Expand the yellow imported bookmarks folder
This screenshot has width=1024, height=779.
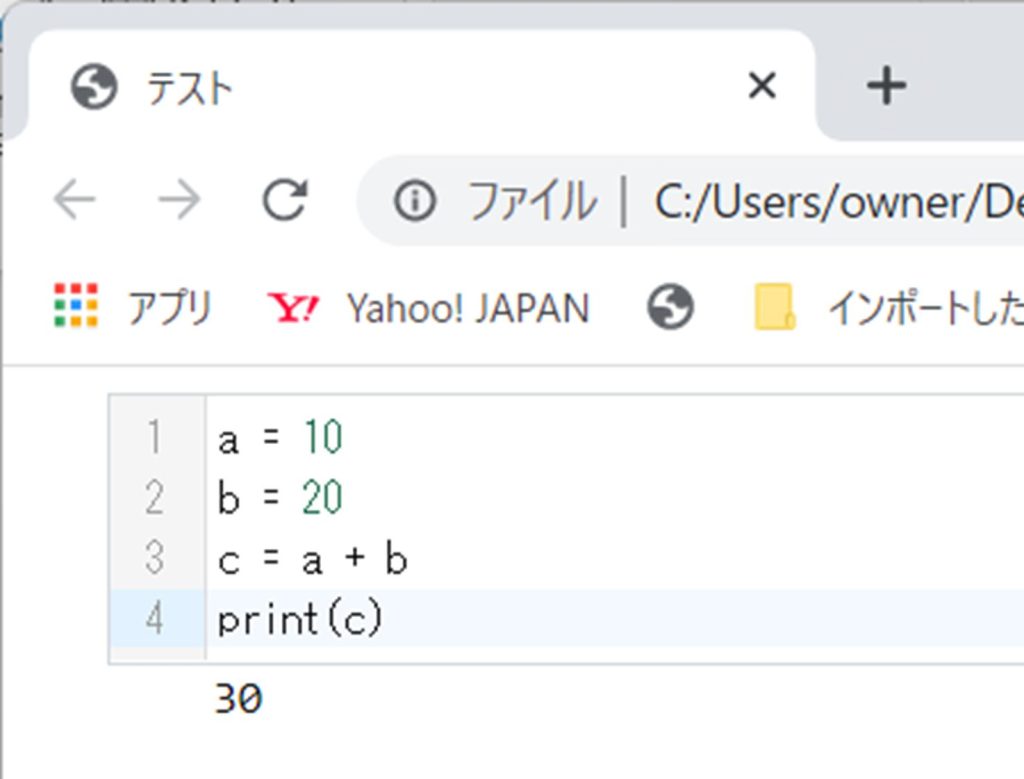point(774,307)
